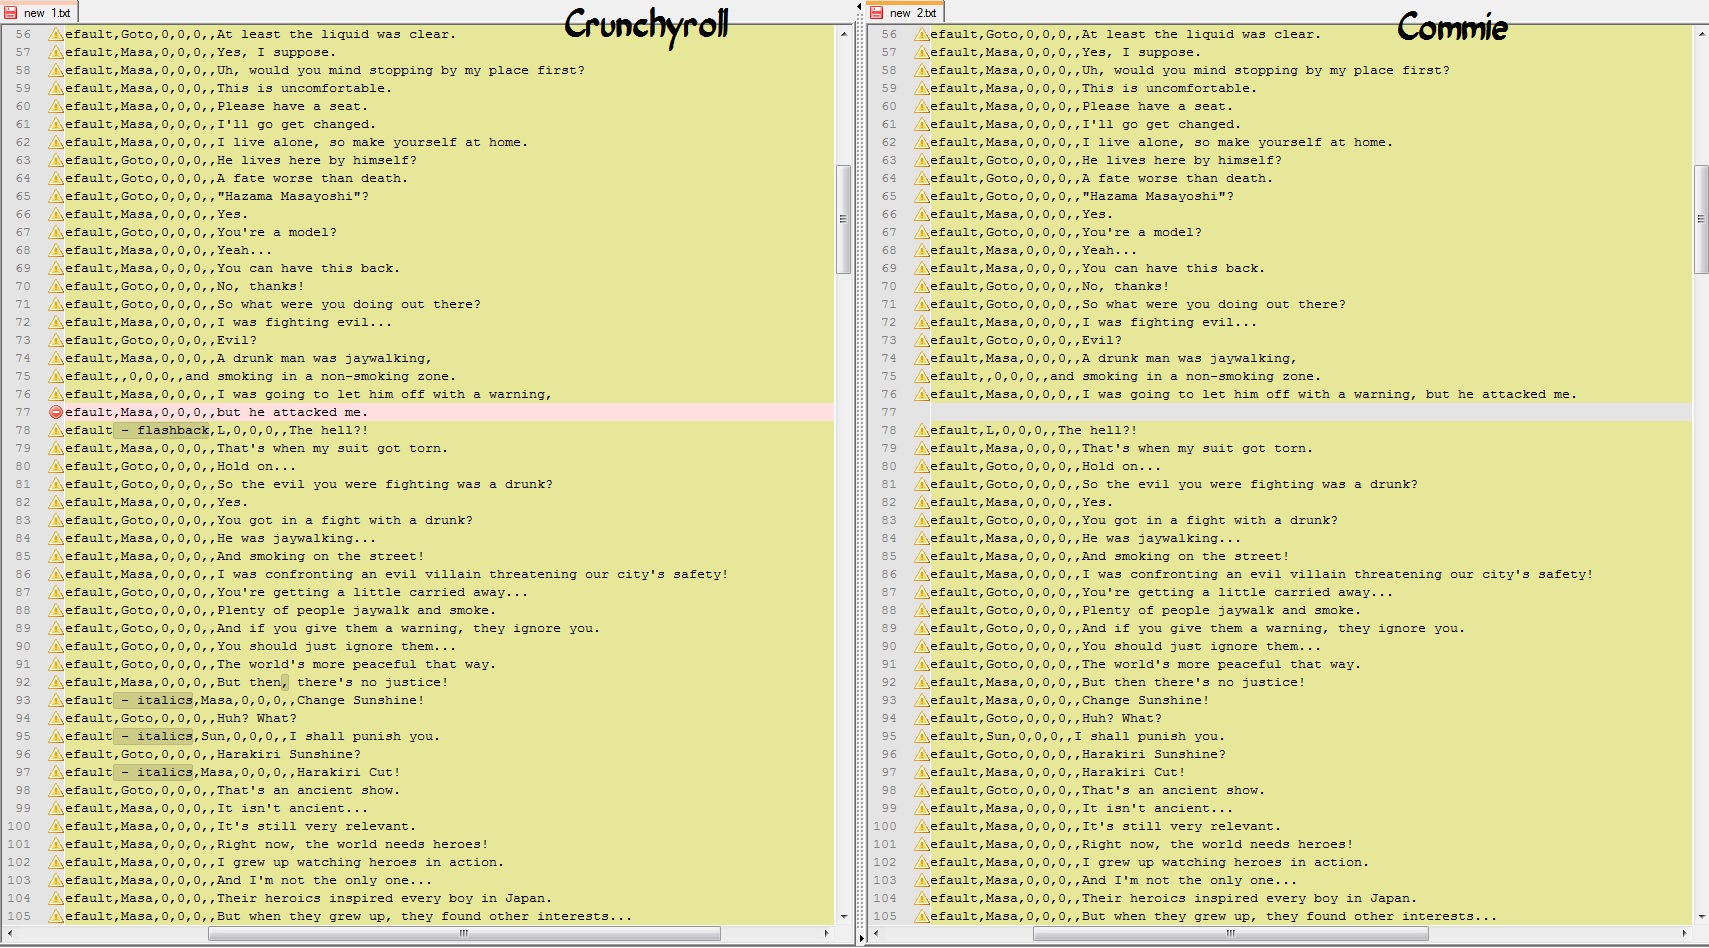This screenshot has height=948, width=1709.
Task: Click warning marker on line 56 in right pane
Action: [x=921, y=34]
